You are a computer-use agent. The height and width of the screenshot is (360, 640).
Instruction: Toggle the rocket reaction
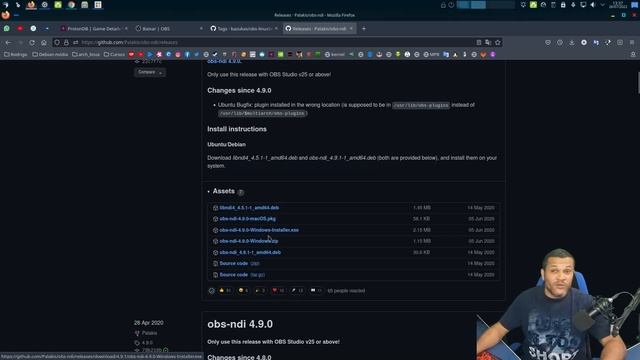tap(297, 291)
